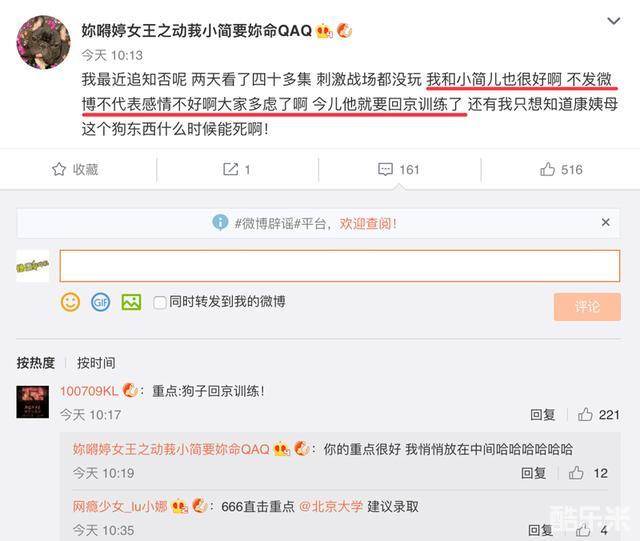The image size is (640, 541).
Task: Focus the comment text input box
Action: 340,266
